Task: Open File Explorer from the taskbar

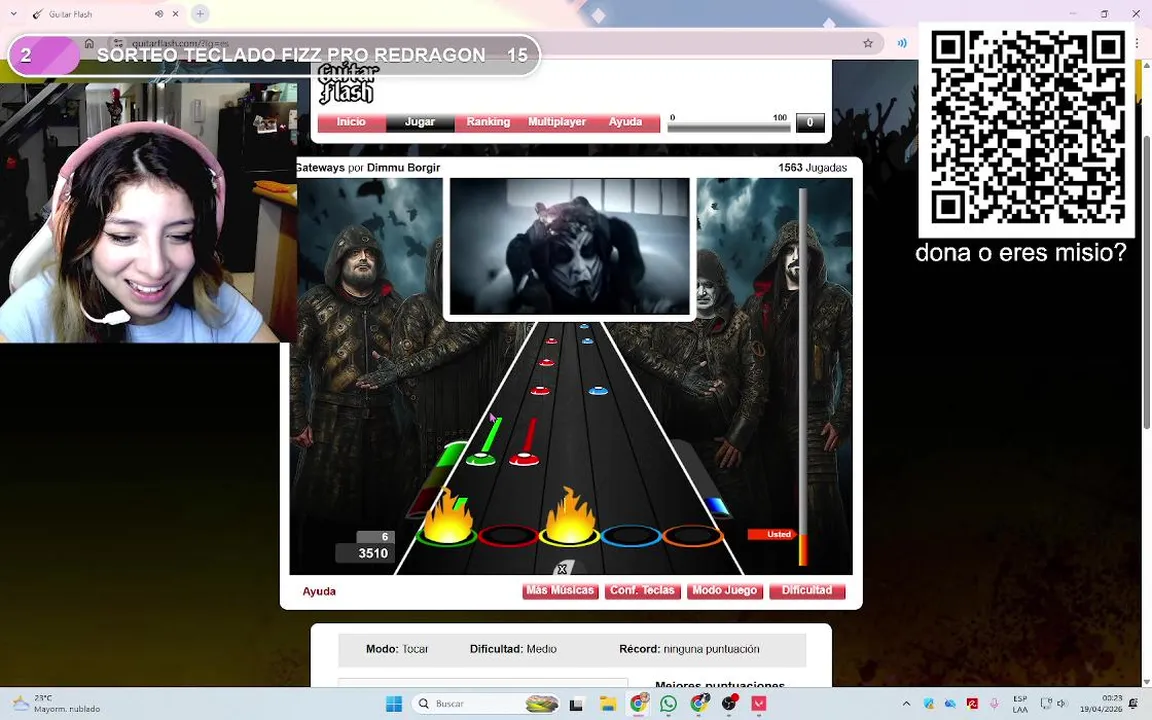Action: [x=608, y=704]
